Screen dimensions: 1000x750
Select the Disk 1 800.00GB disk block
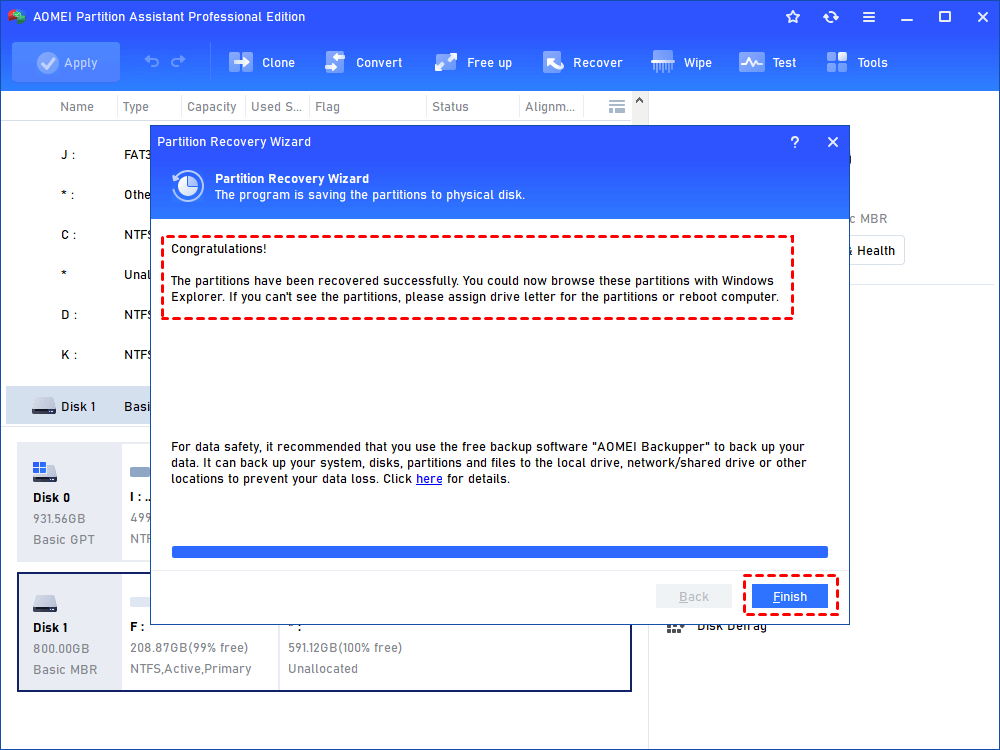70,632
